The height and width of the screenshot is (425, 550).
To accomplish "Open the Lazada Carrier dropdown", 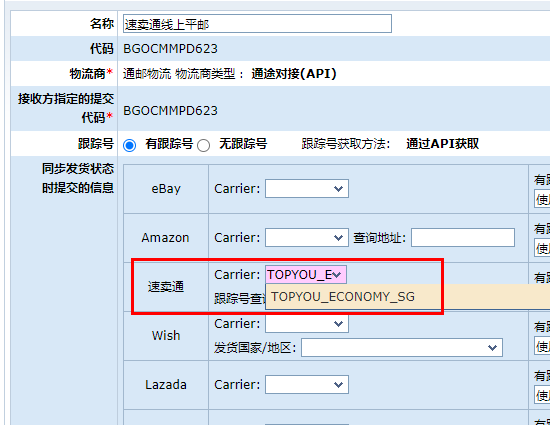I will (307, 385).
